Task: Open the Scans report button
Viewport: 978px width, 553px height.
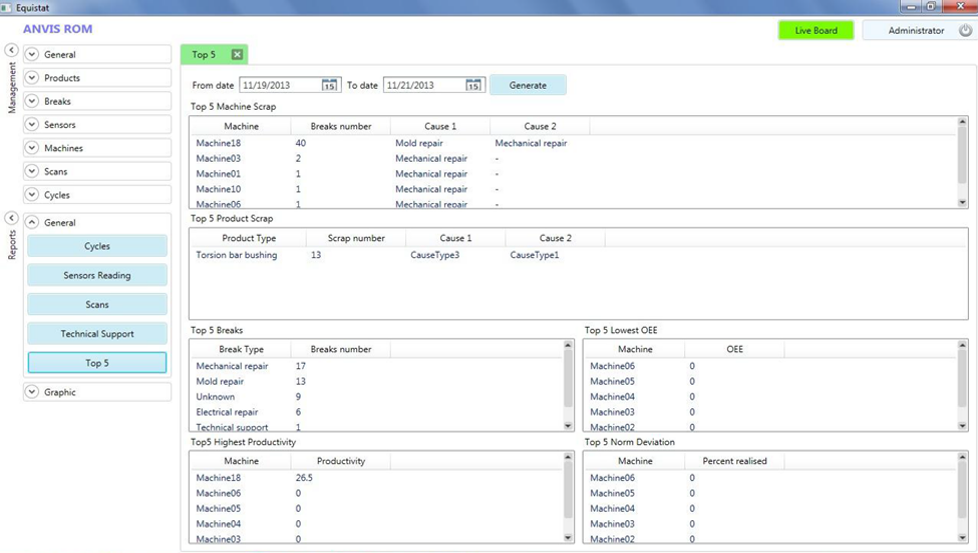Action: point(97,304)
